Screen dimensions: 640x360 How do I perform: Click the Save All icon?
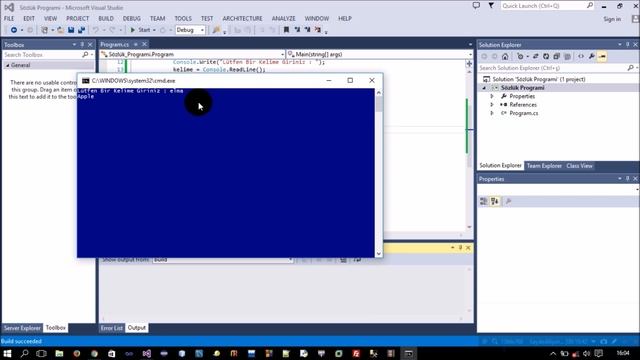point(81,30)
